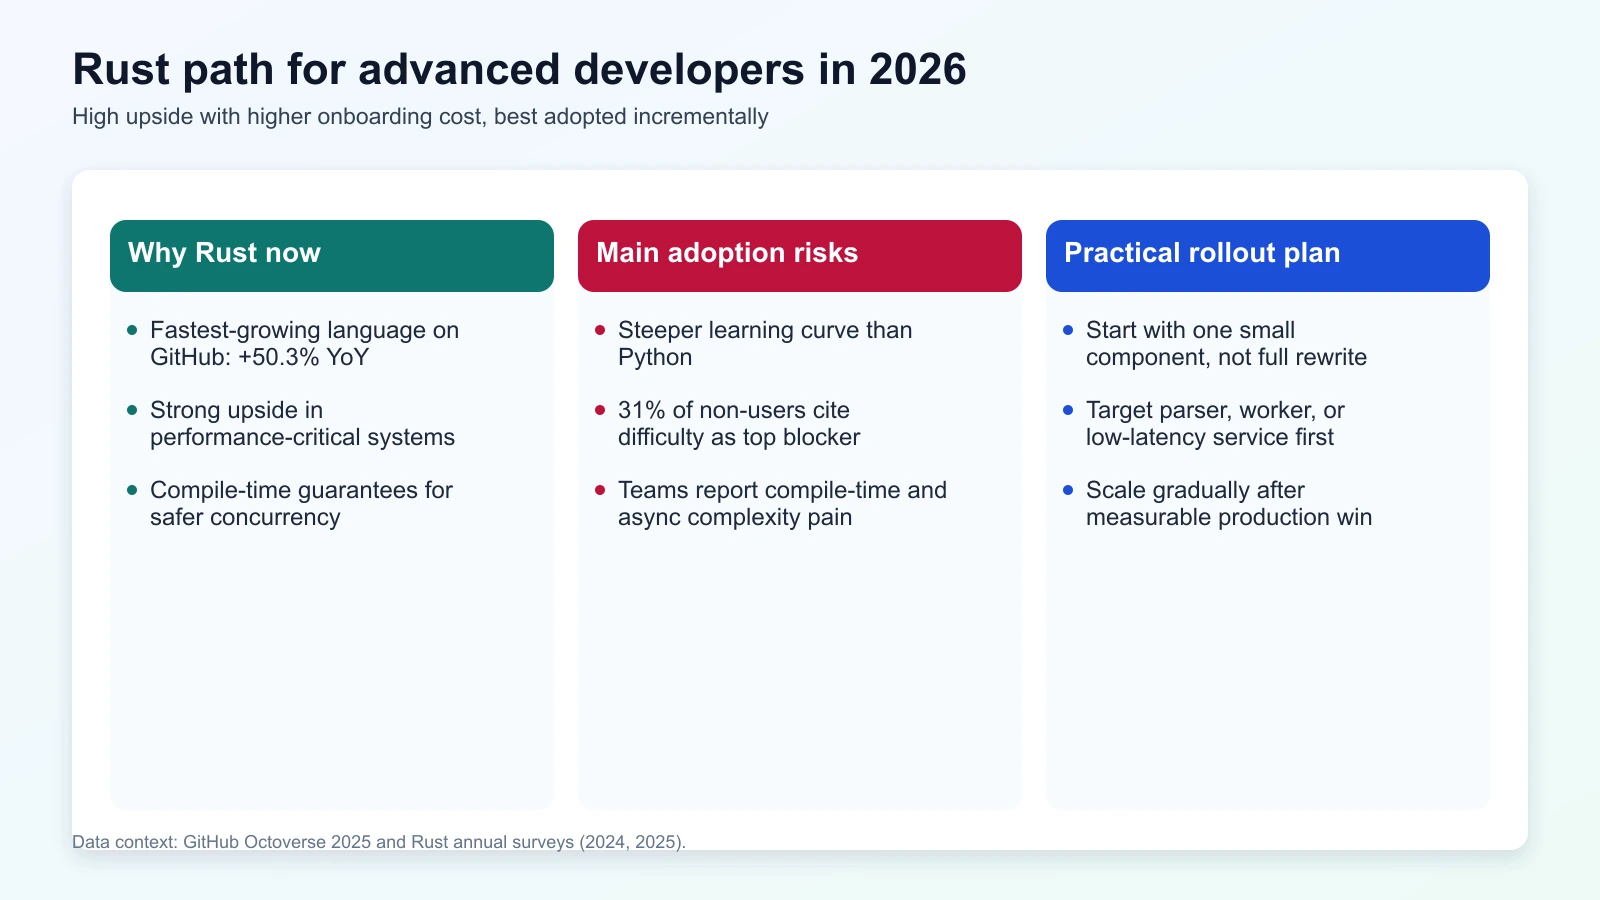Select the target parser worker bullet
This screenshot has height=900, width=1600.
click(x=1216, y=423)
